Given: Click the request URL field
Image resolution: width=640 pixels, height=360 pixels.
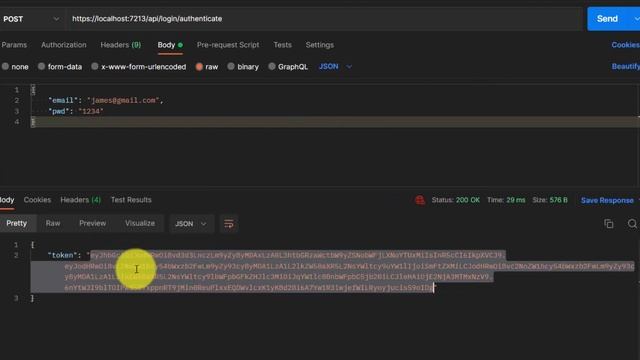Looking at the screenshot, I should (x=324, y=19).
